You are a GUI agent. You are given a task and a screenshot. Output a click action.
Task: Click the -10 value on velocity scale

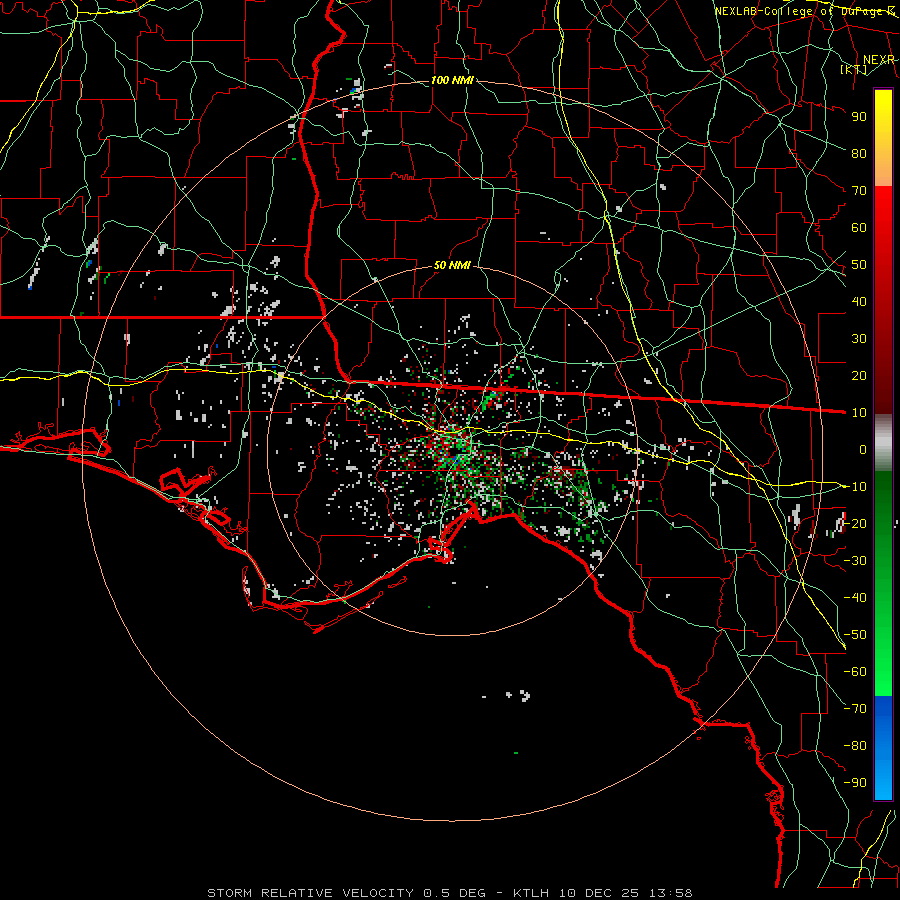click(x=855, y=487)
